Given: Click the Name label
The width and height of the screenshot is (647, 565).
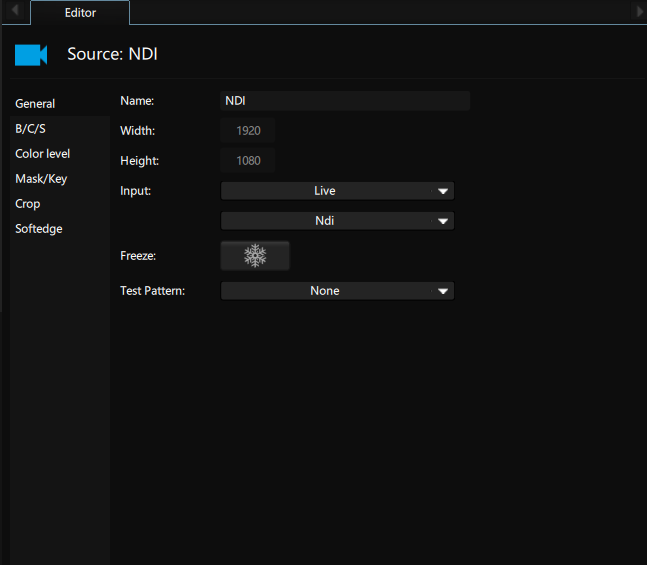Looking at the screenshot, I should tap(137, 101).
